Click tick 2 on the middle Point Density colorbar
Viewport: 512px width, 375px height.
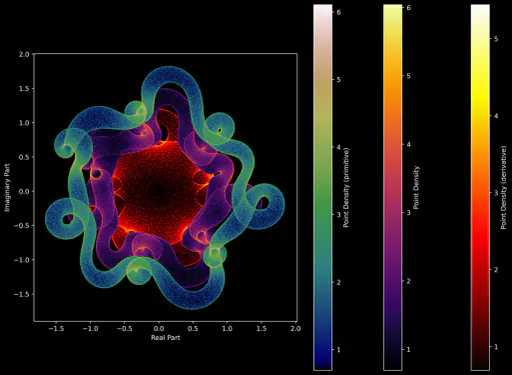click(408, 281)
